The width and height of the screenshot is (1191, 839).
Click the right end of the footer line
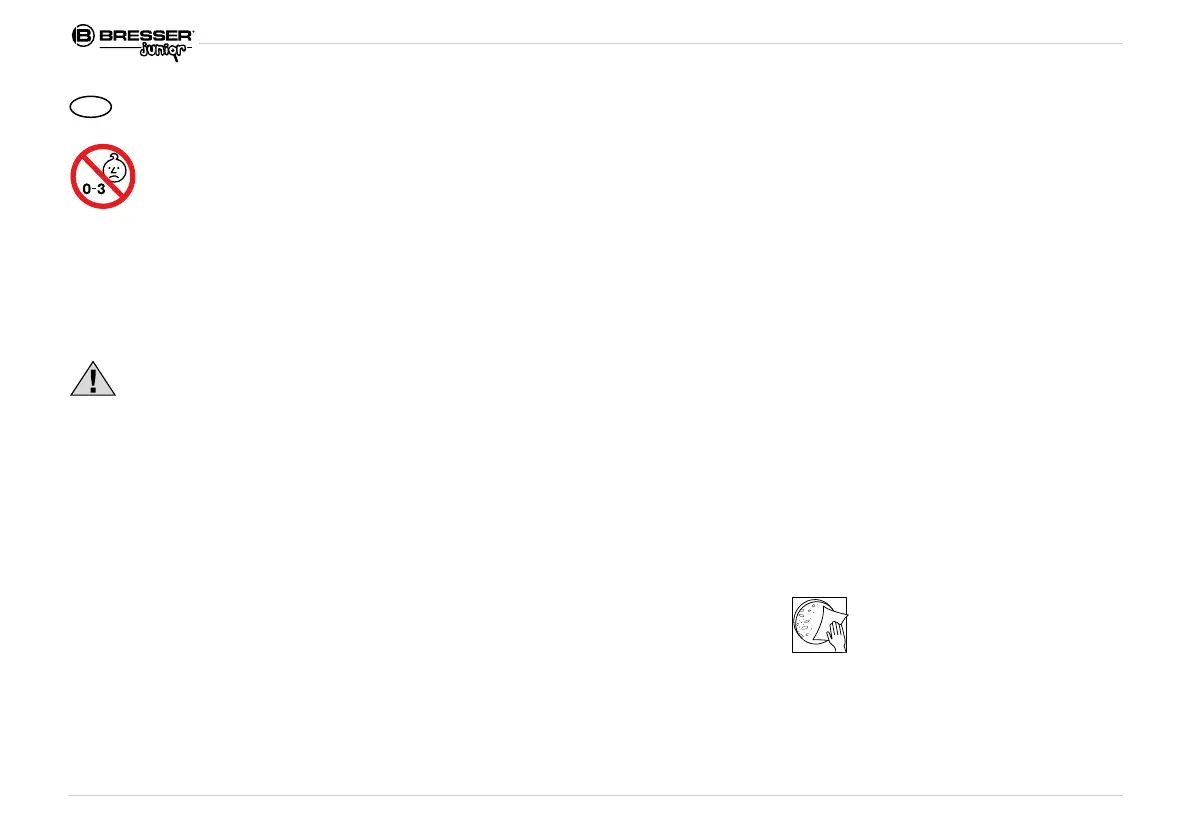coord(1120,796)
